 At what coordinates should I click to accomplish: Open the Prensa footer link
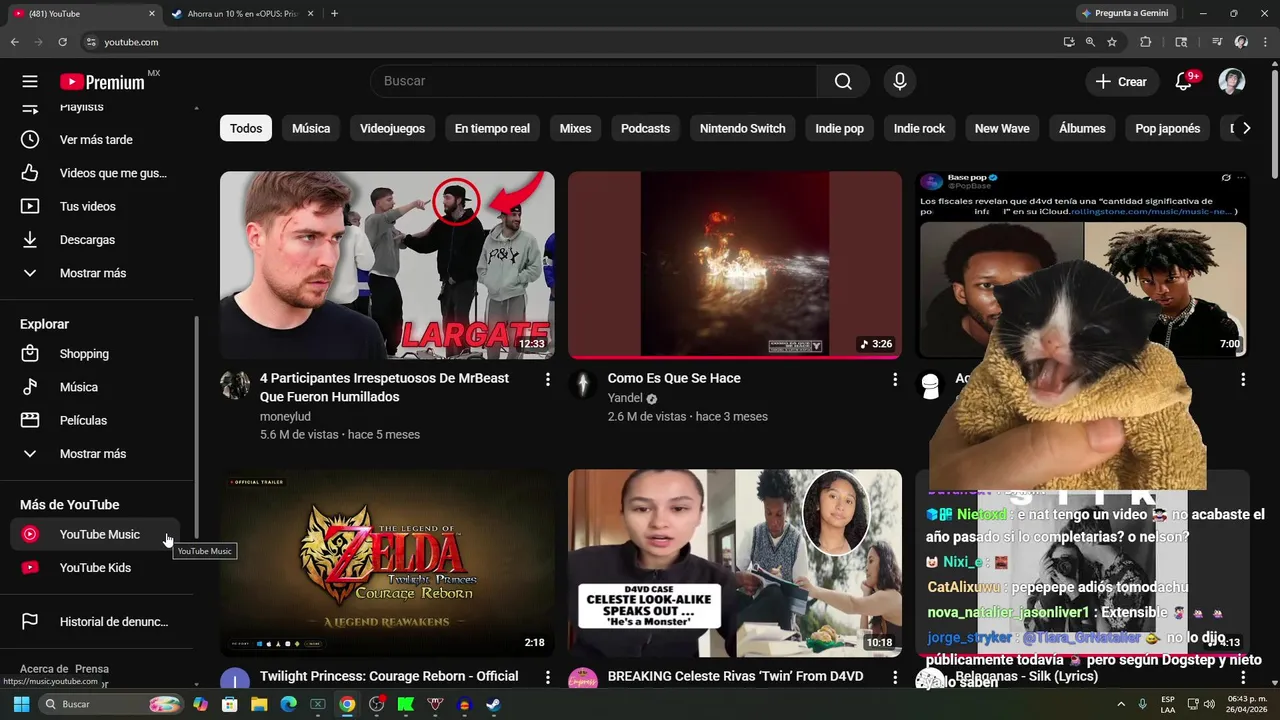[92, 669]
